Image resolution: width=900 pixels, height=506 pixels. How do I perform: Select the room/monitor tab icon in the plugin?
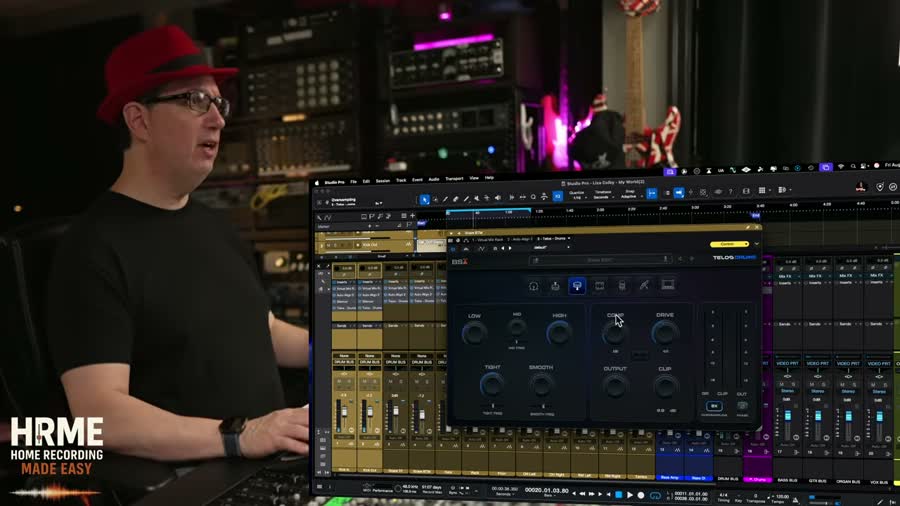(667, 285)
